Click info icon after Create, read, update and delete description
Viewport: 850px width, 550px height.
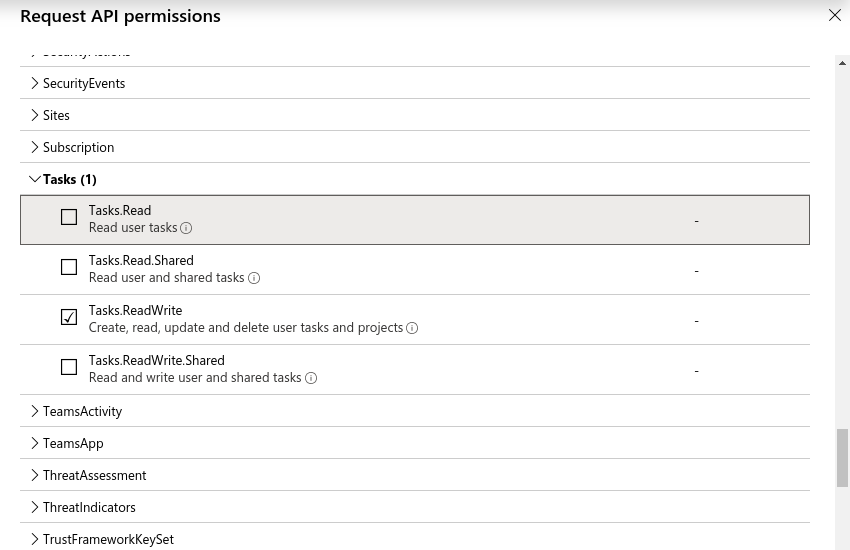412,328
